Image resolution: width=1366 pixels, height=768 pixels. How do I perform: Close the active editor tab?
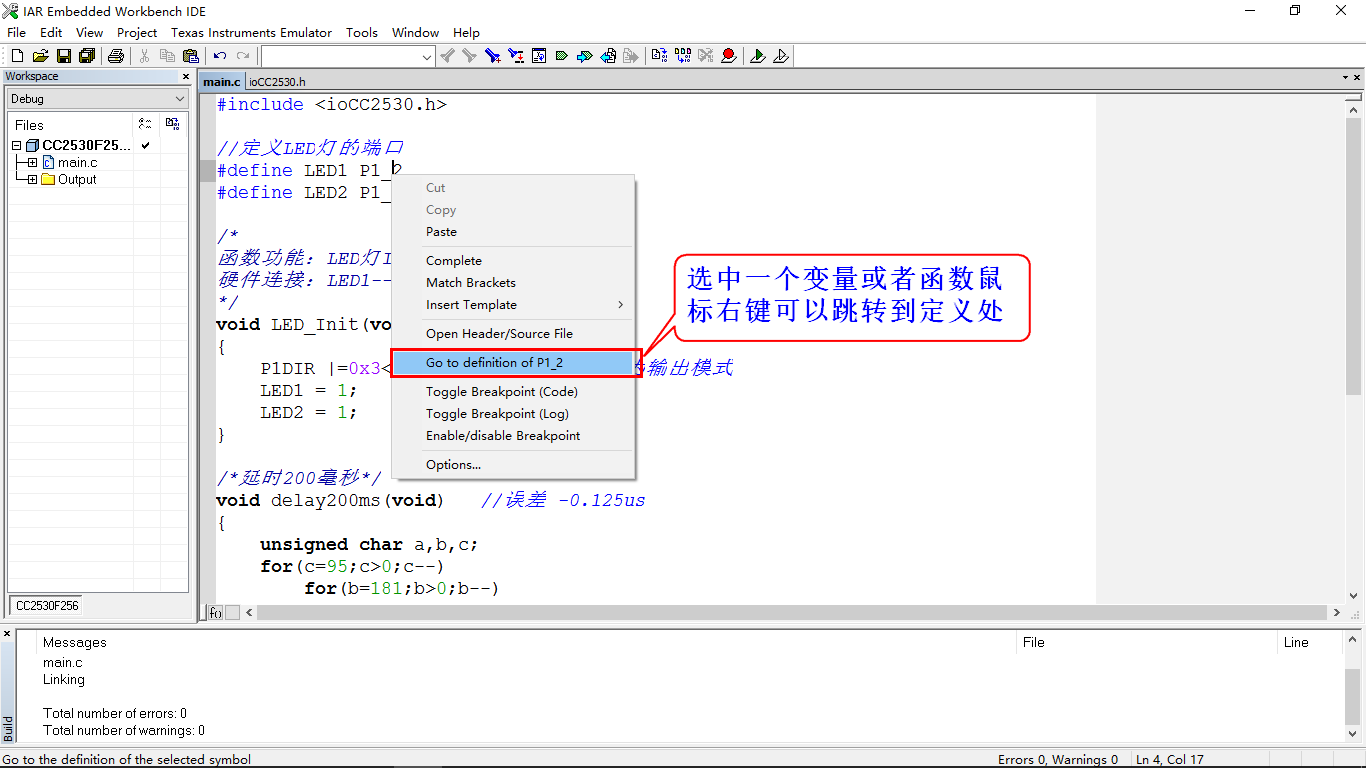point(1357,78)
